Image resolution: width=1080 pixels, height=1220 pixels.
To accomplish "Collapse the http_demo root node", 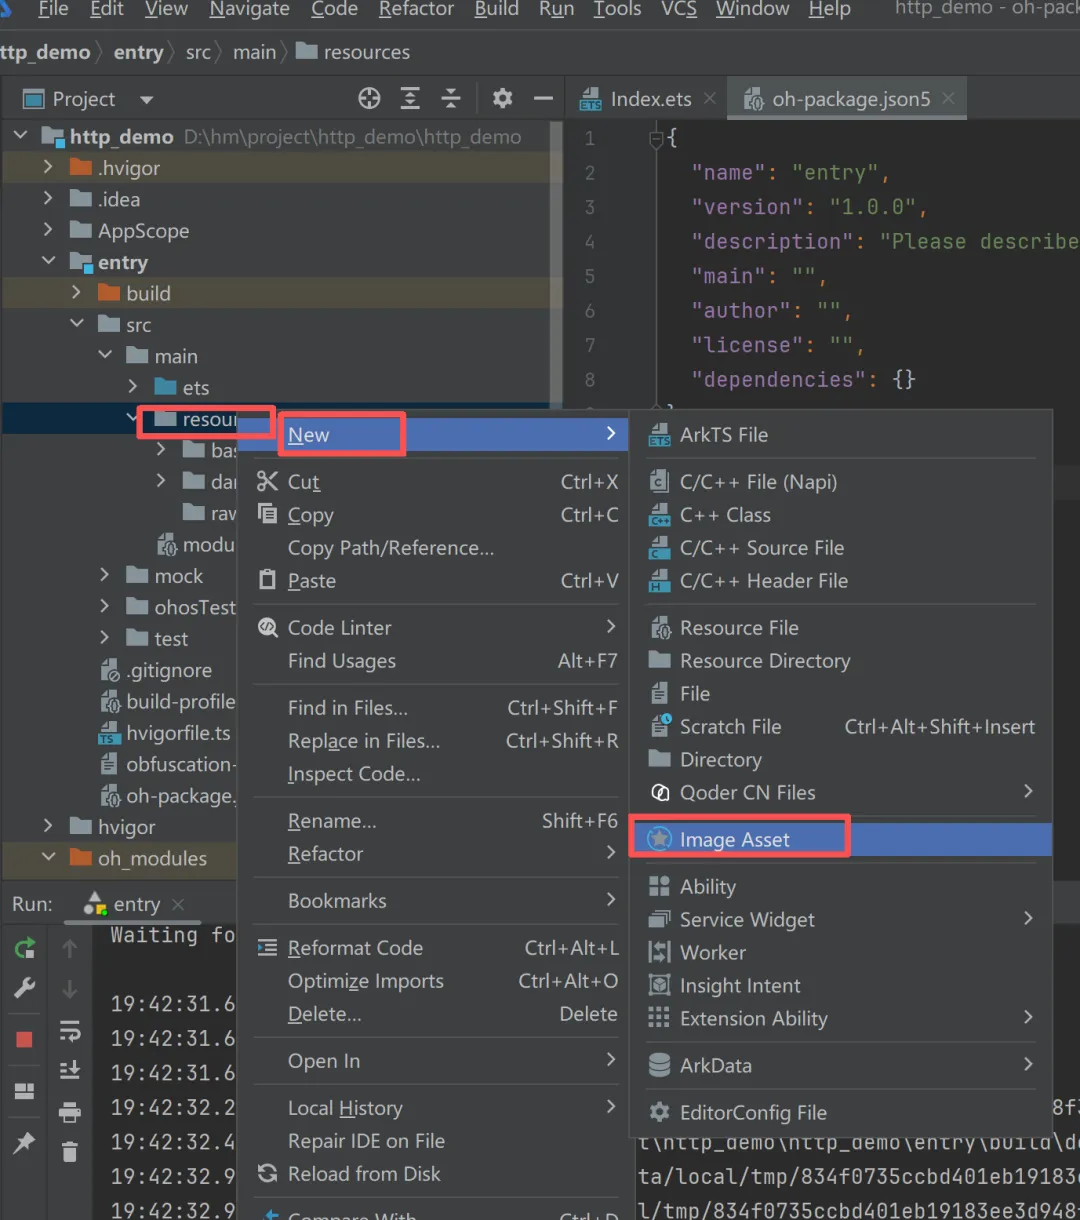I will 21,135.
